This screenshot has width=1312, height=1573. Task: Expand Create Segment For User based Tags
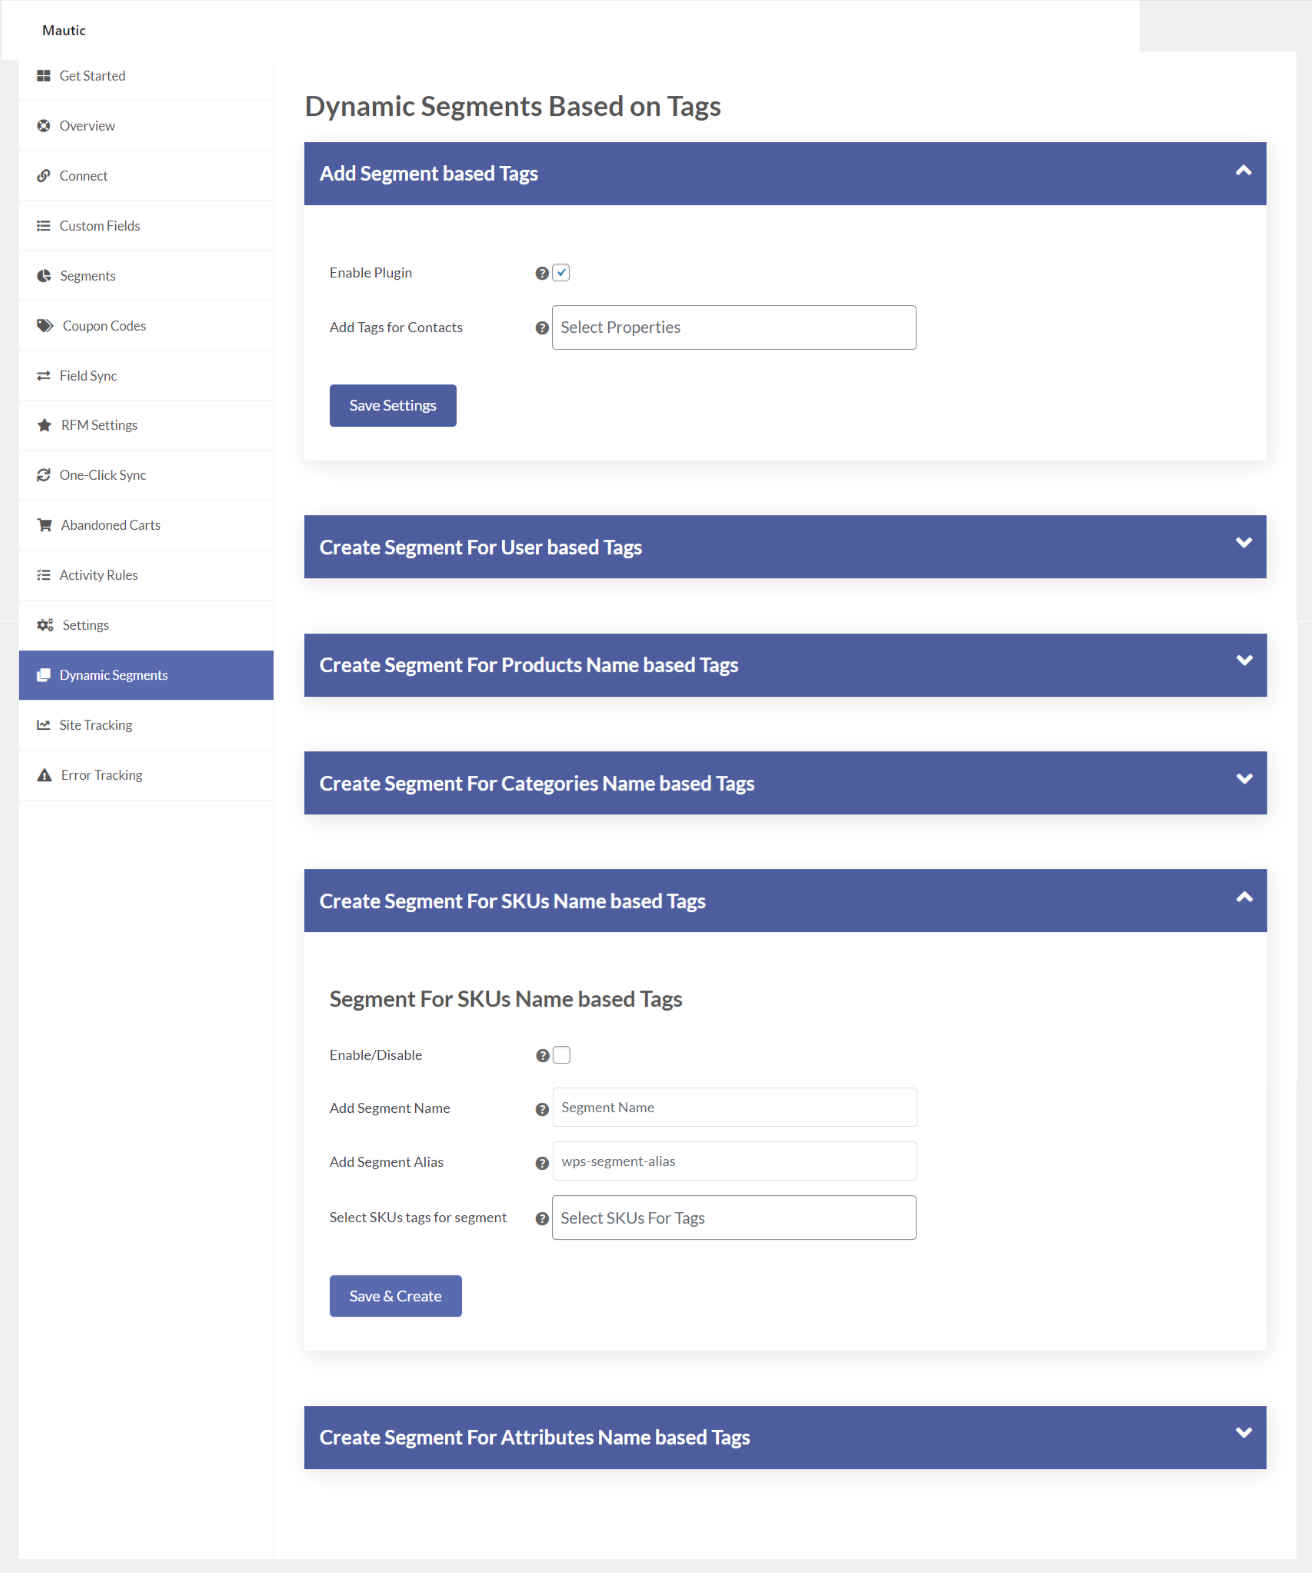[1243, 543]
